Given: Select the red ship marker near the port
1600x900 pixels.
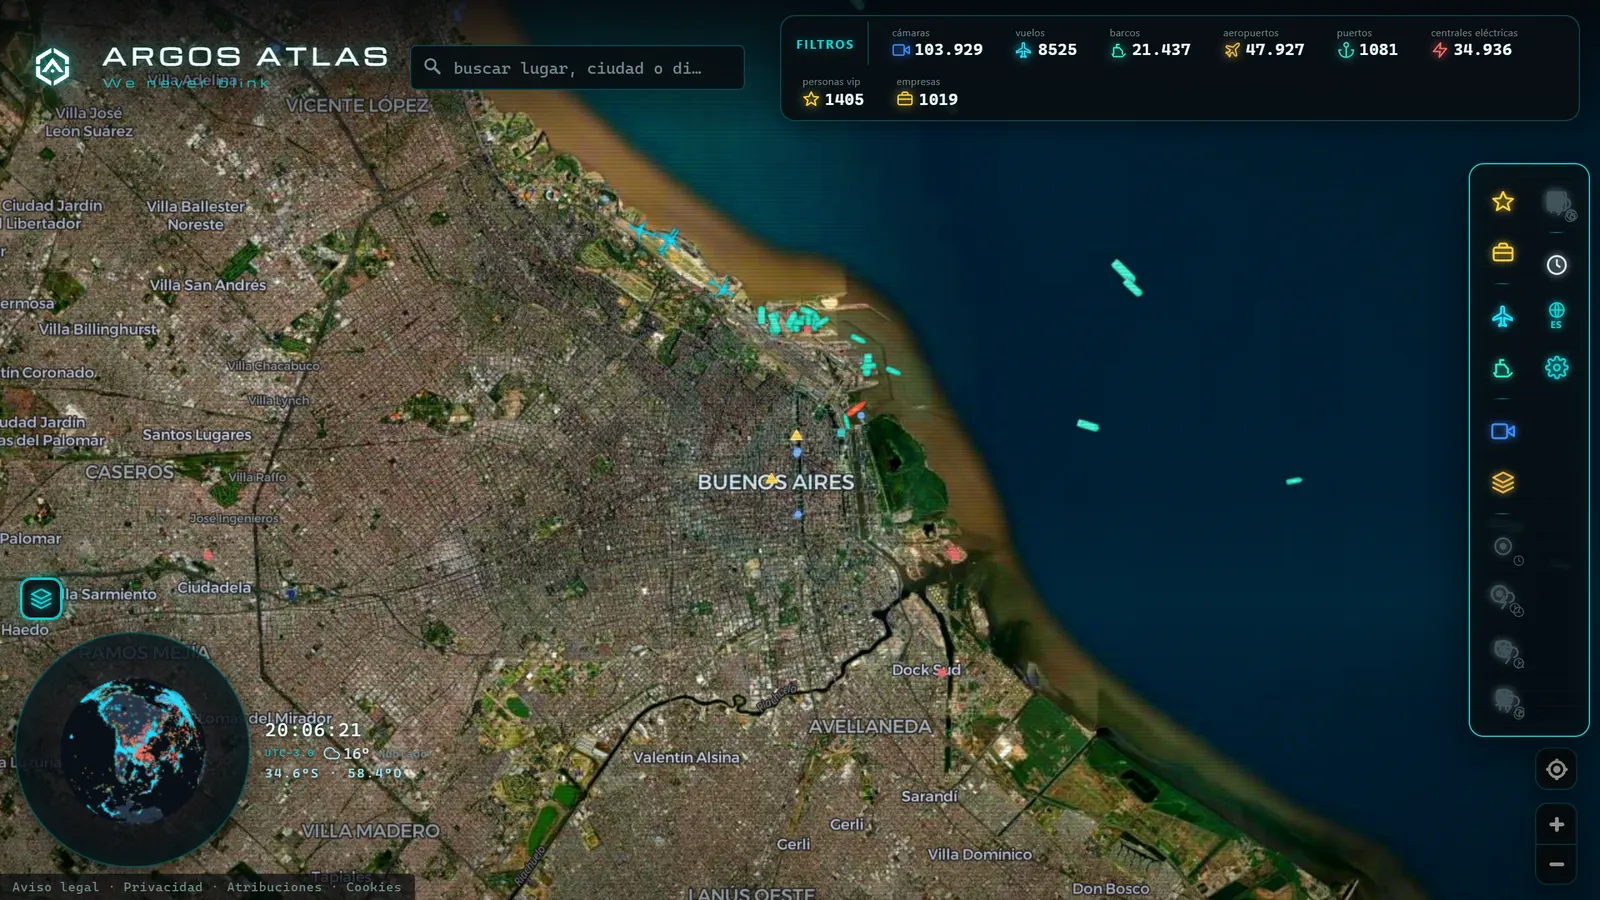Looking at the screenshot, I should tap(857, 408).
